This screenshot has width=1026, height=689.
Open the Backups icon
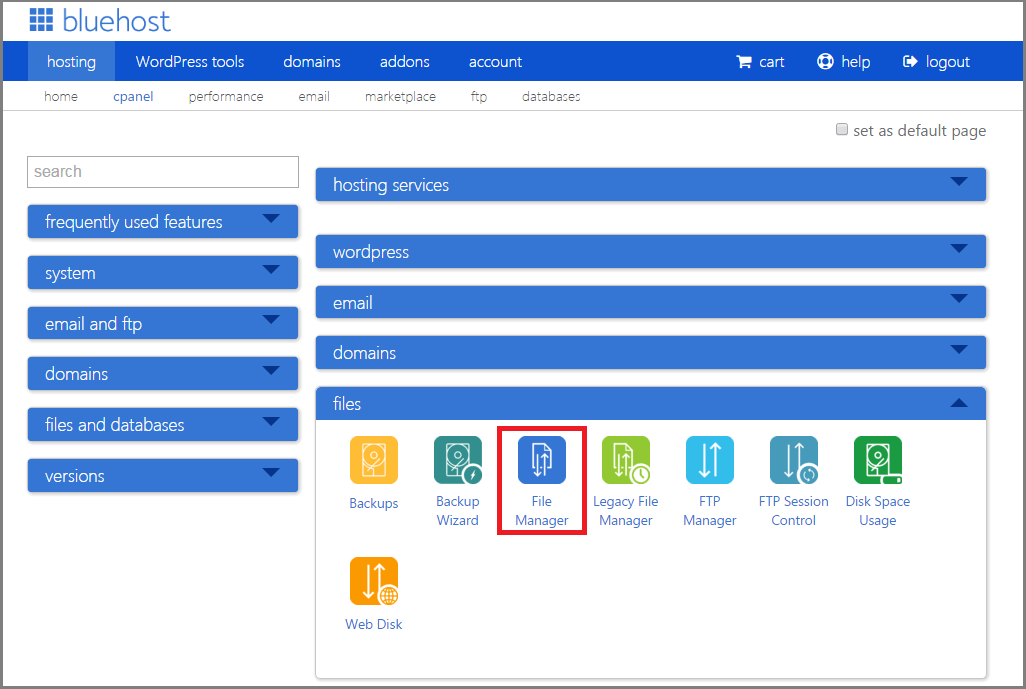coord(374,460)
